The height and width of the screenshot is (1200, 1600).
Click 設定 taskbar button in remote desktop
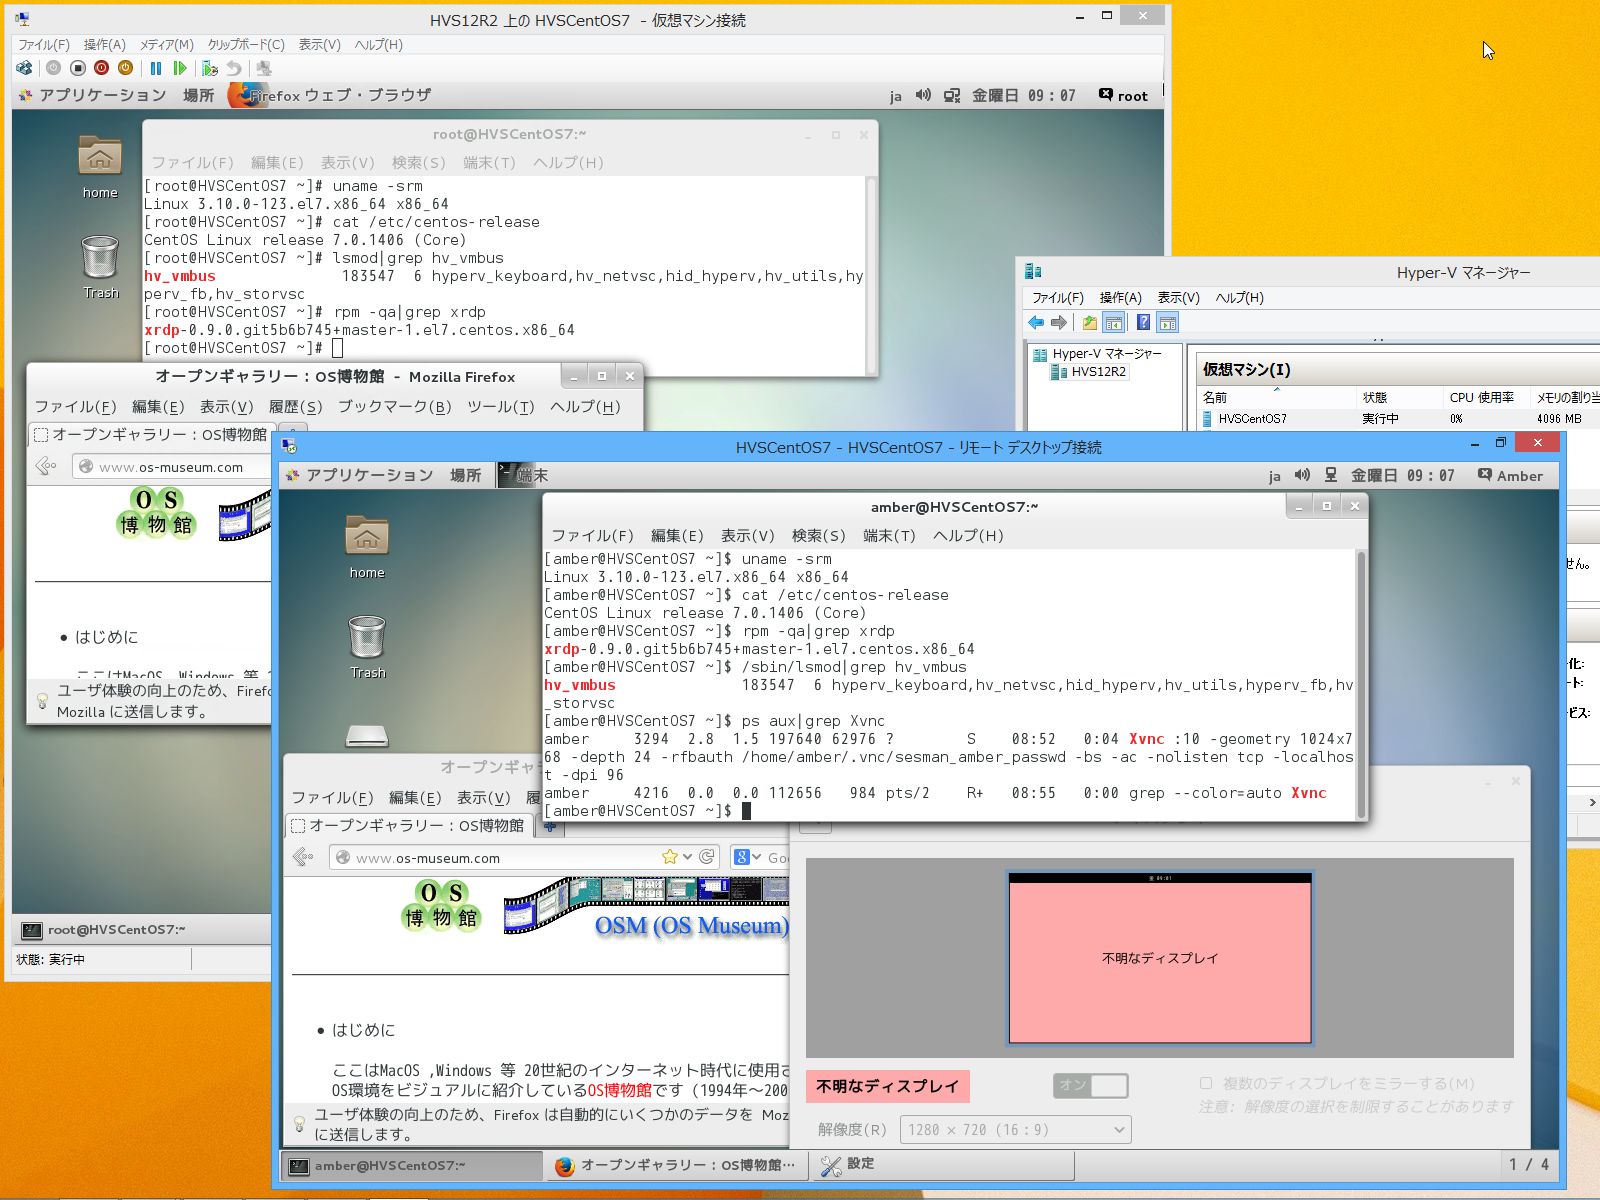point(942,1165)
